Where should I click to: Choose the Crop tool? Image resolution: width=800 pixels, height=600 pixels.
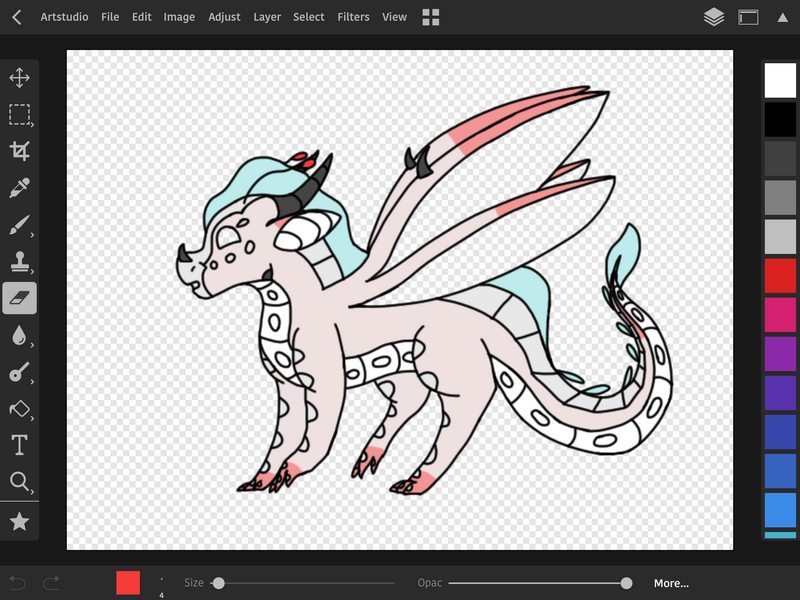19,151
